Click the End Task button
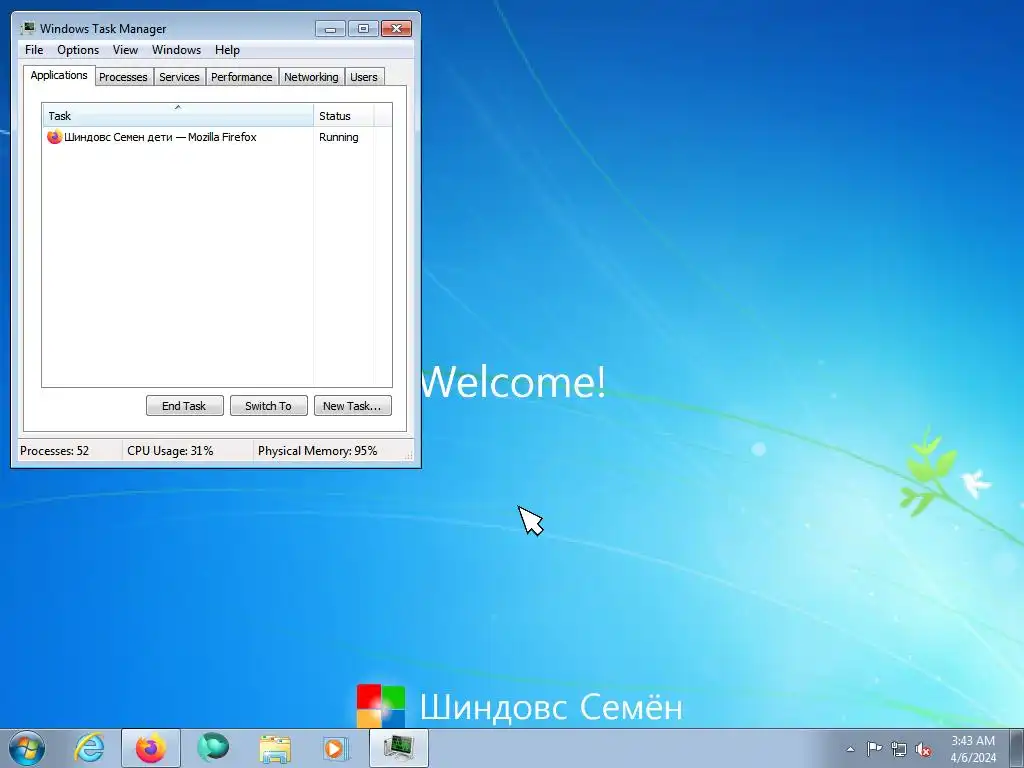1024x768 pixels. pos(185,406)
